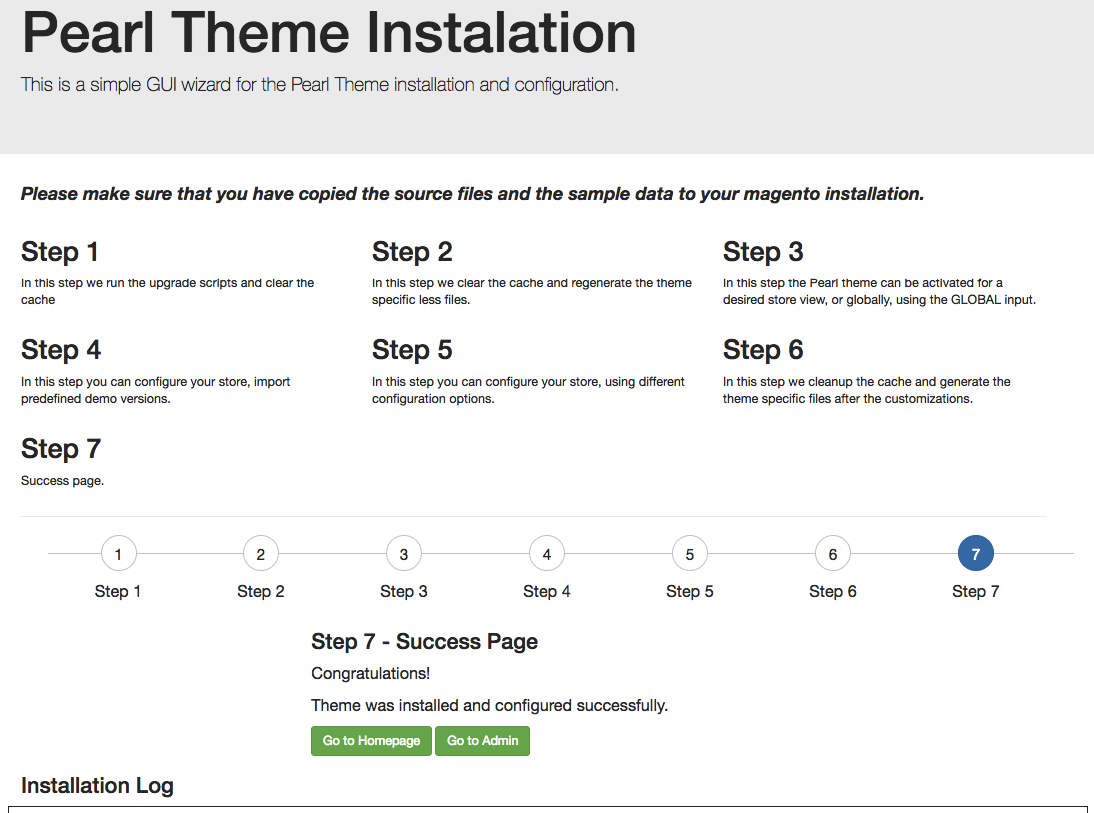Go to wizard step circle 1

click(x=119, y=554)
